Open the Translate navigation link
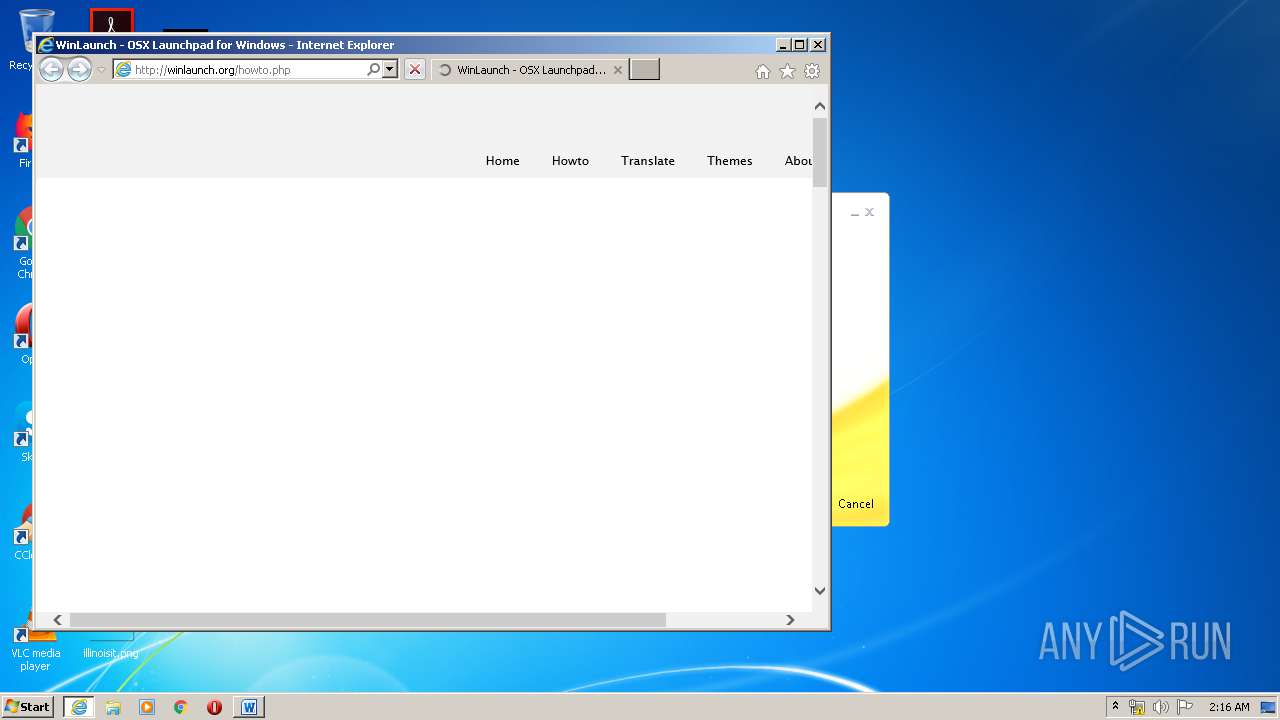This screenshot has height=720, width=1280. (648, 161)
